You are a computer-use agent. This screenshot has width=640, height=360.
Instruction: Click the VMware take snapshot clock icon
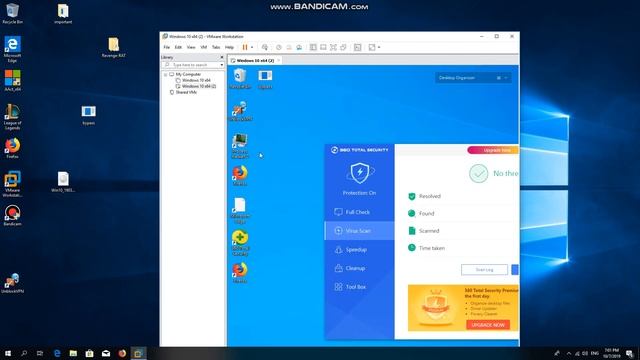pyautogui.click(x=279, y=47)
